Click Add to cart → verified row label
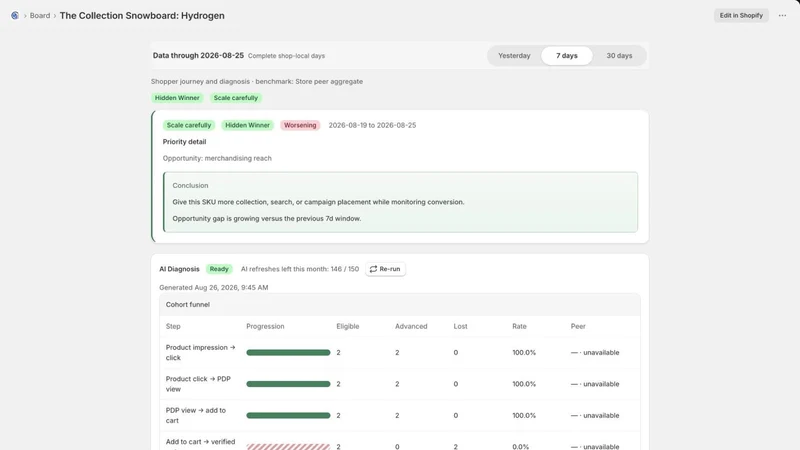The height and width of the screenshot is (450, 800). [x=201, y=443]
